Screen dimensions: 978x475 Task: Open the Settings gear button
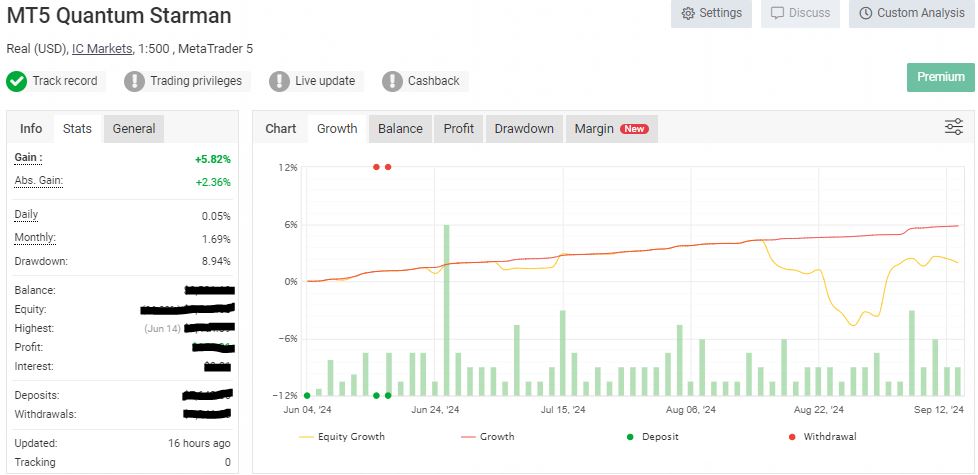(711, 13)
